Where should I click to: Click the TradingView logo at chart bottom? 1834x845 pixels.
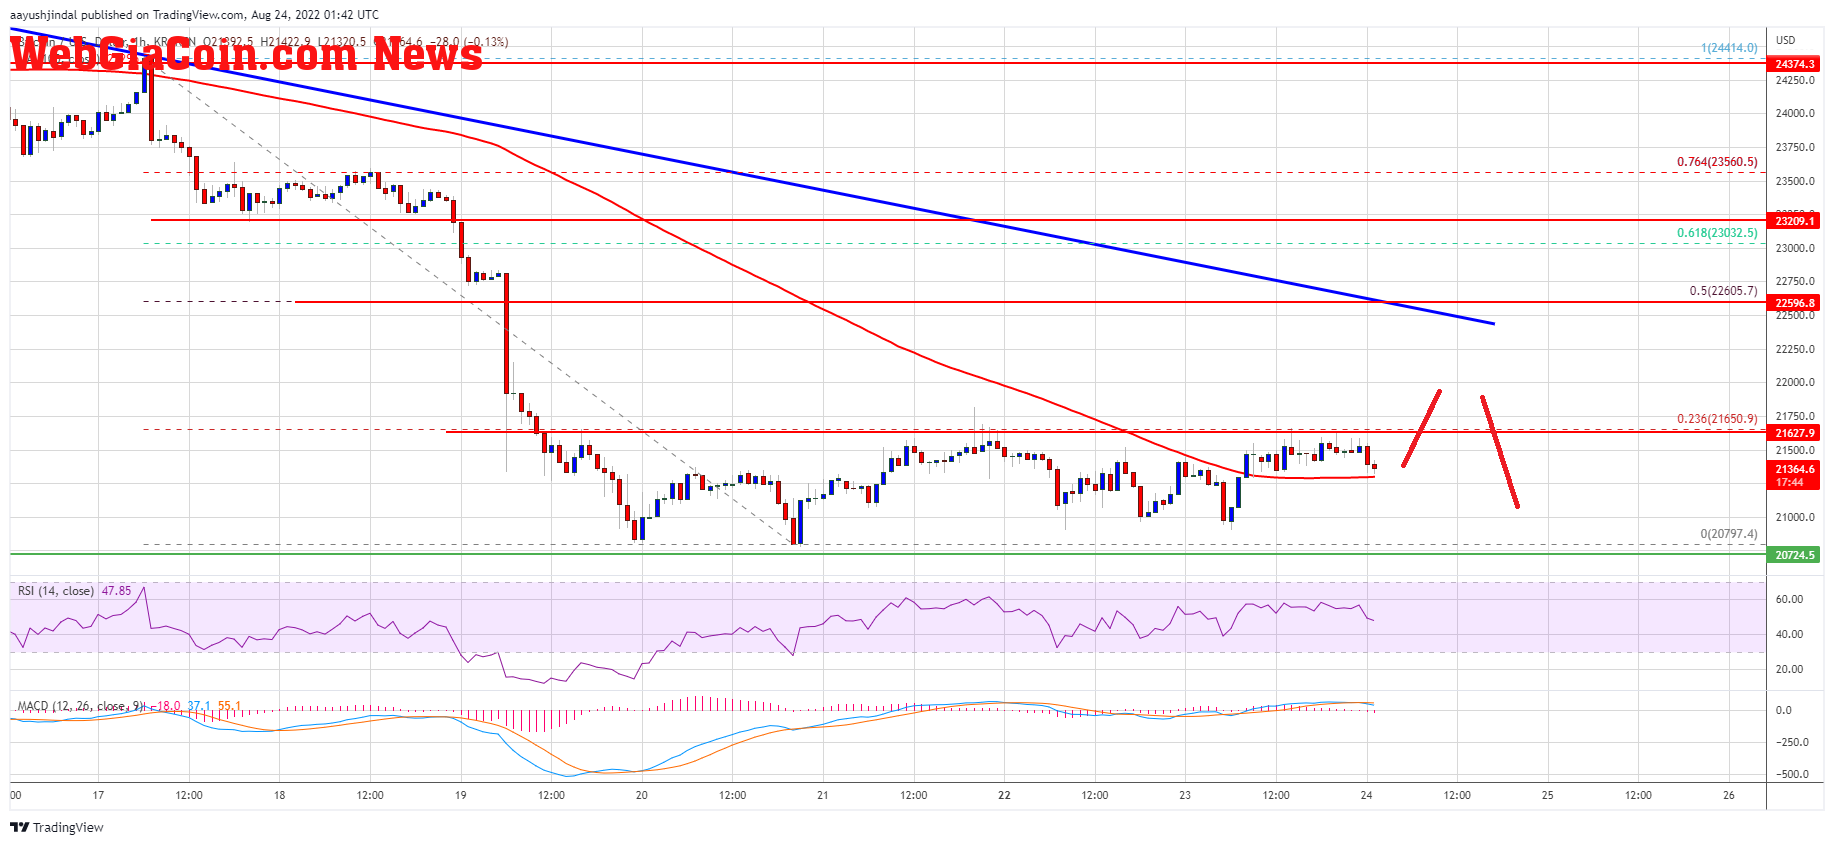(x=57, y=827)
